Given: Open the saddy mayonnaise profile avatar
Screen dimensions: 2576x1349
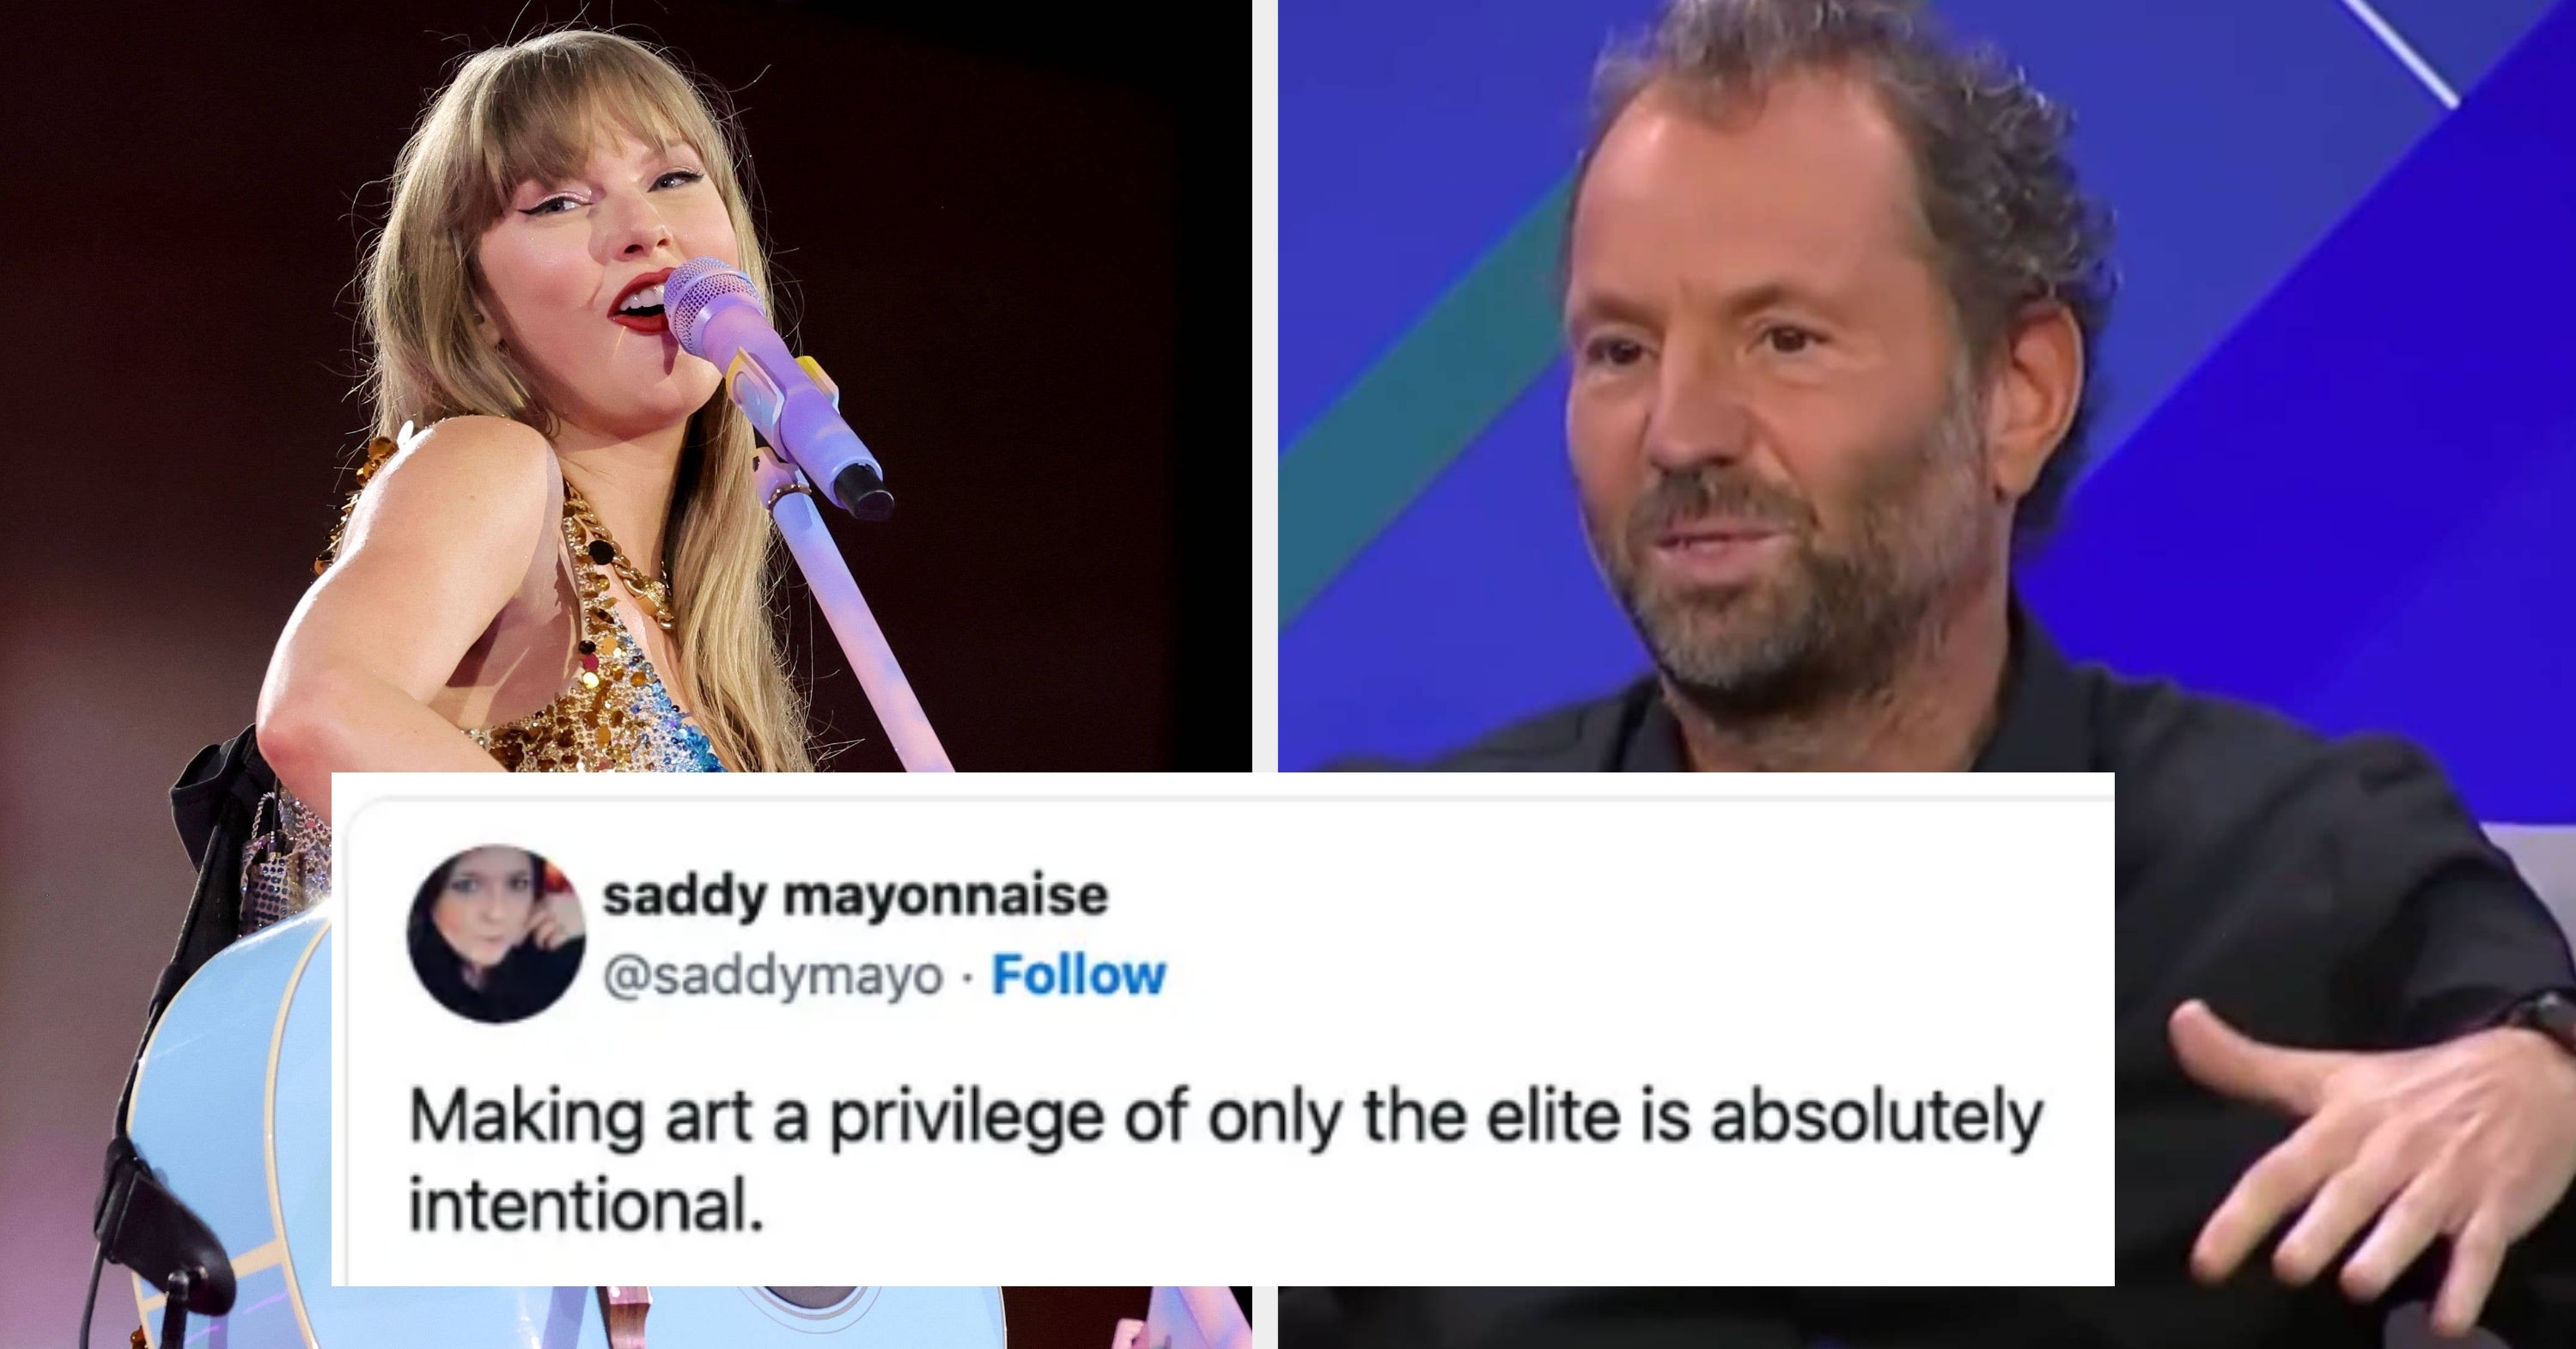Looking at the screenshot, I should click(x=496, y=933).
